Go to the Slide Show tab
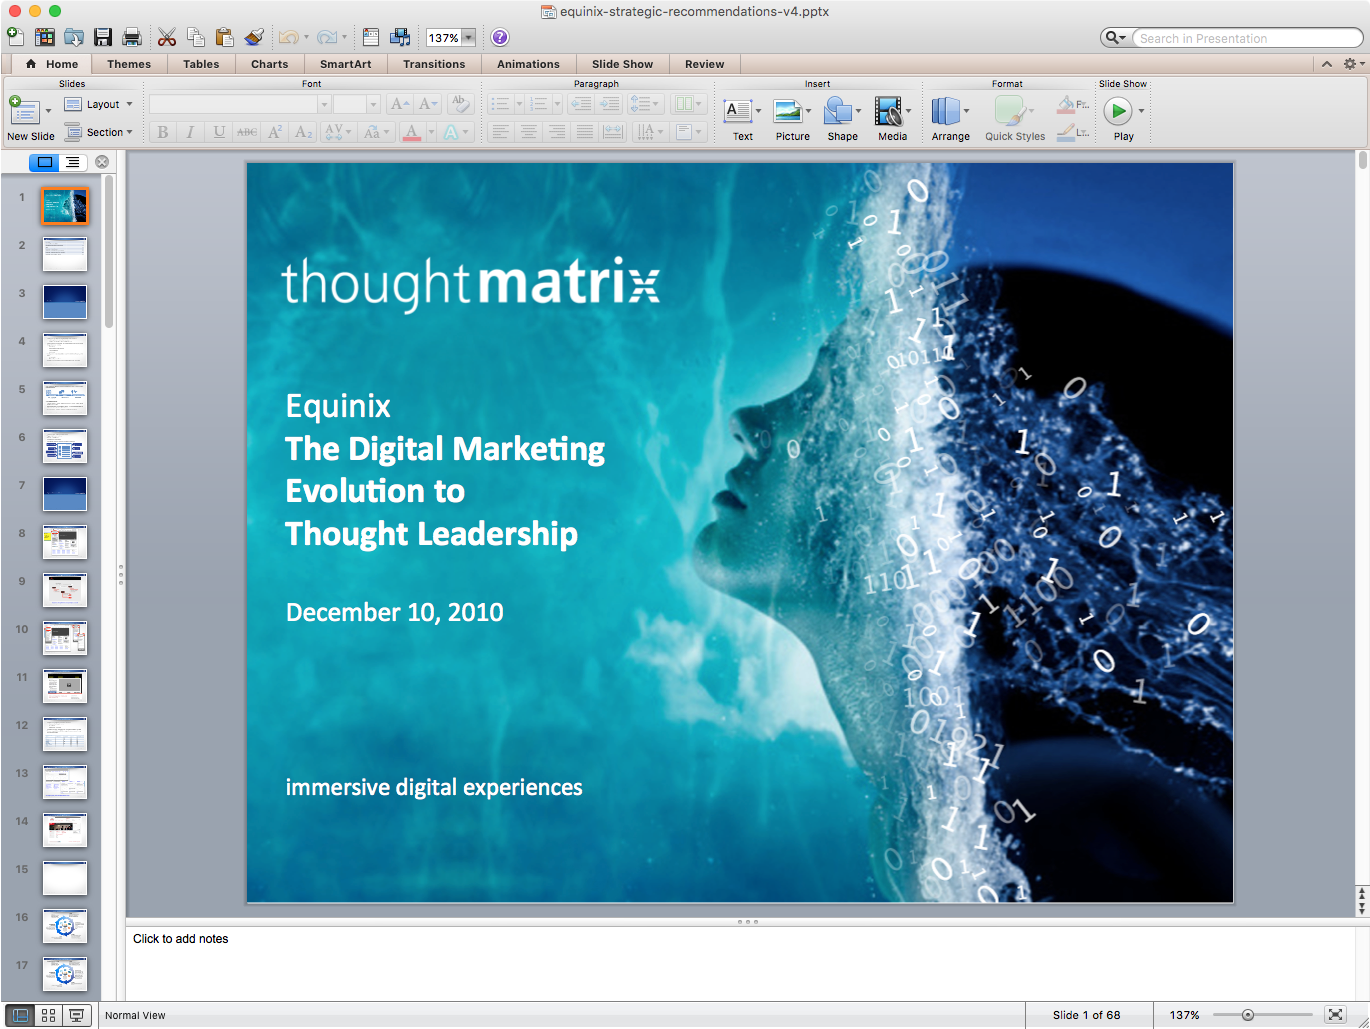The height and width of the screenshot is (1029, 1370). coord(622,64)
